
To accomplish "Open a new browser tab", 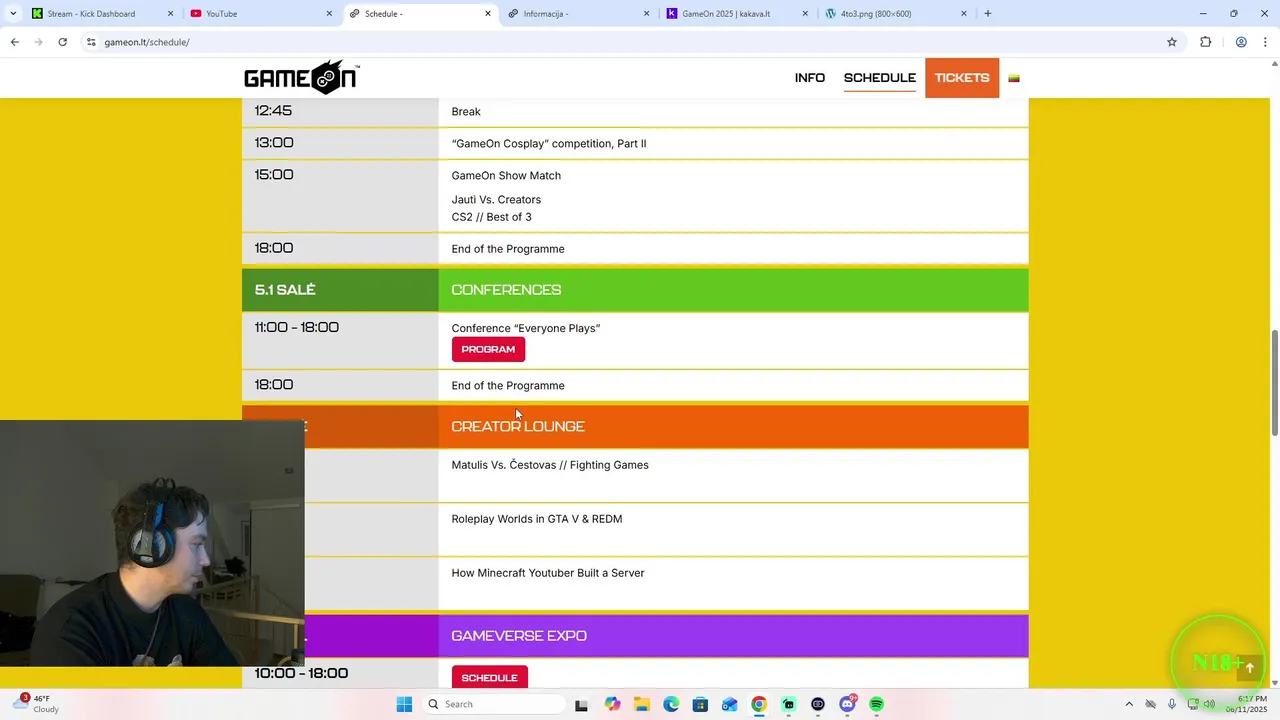I will 988,14.
